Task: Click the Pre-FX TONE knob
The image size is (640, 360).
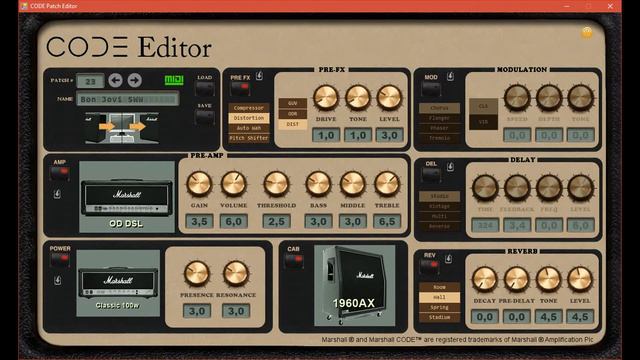Action: click(358, 98)
